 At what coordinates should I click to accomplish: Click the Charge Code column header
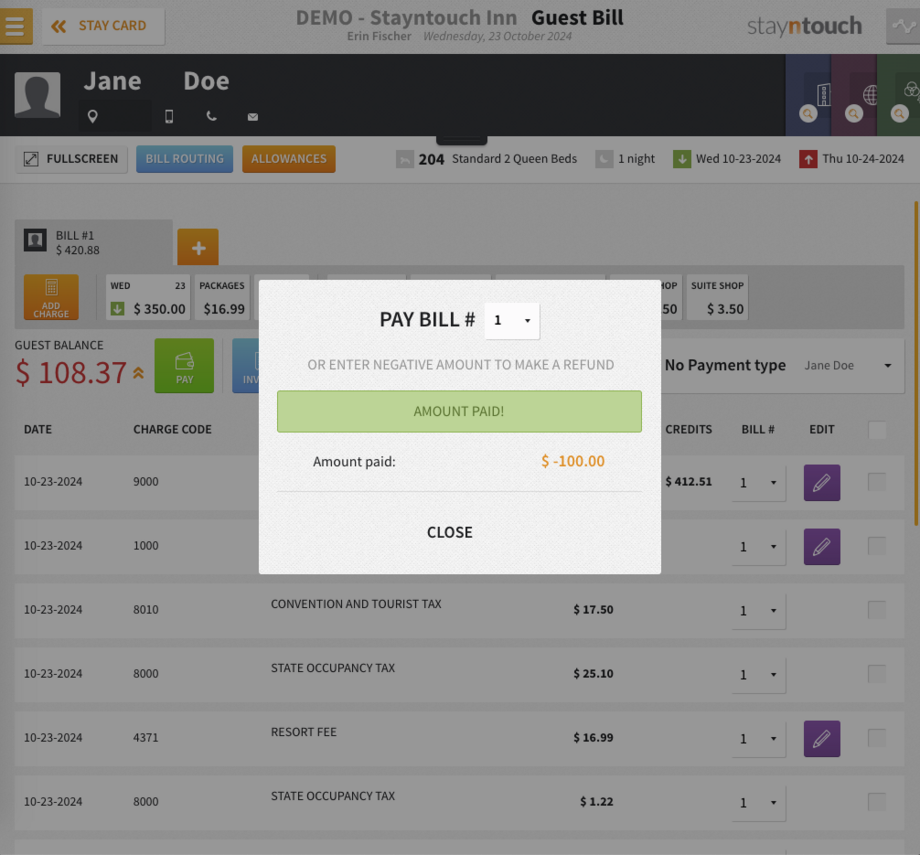click(x=172, y=430)
